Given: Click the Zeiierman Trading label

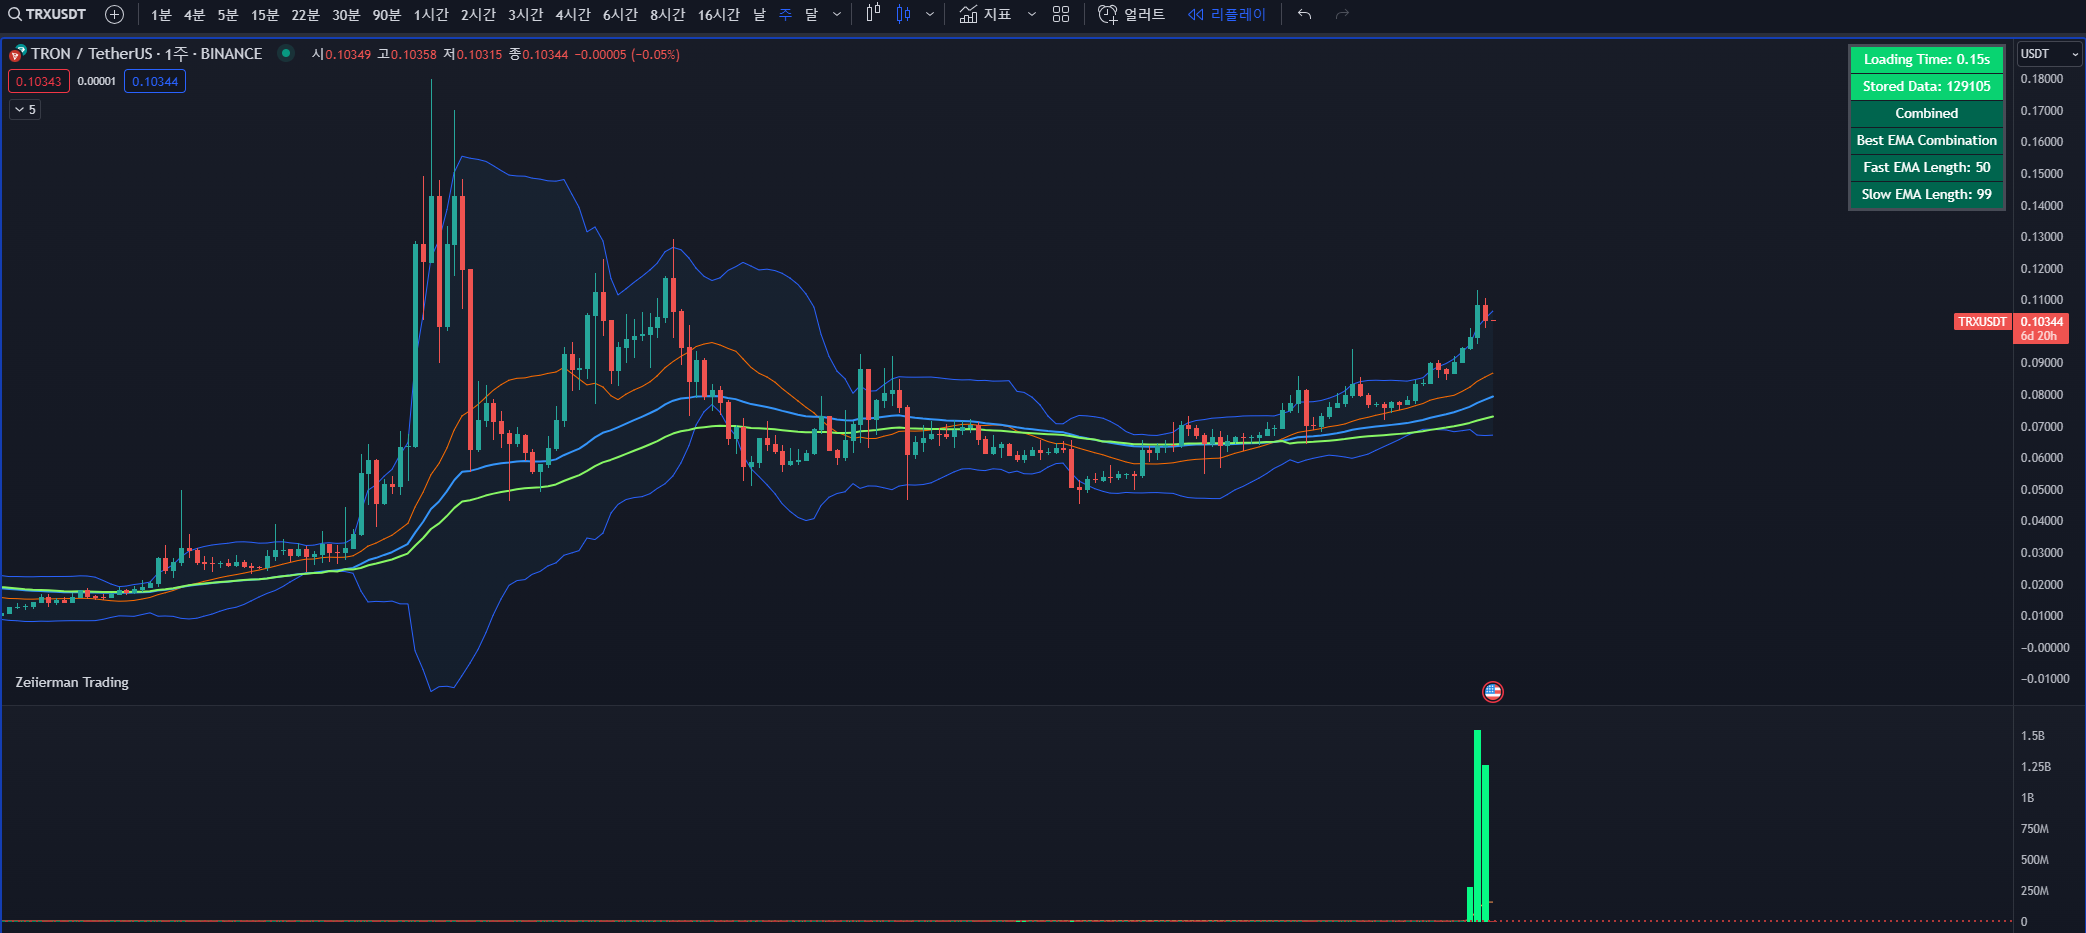Looking at the screenshot, I should pos(72,682).
